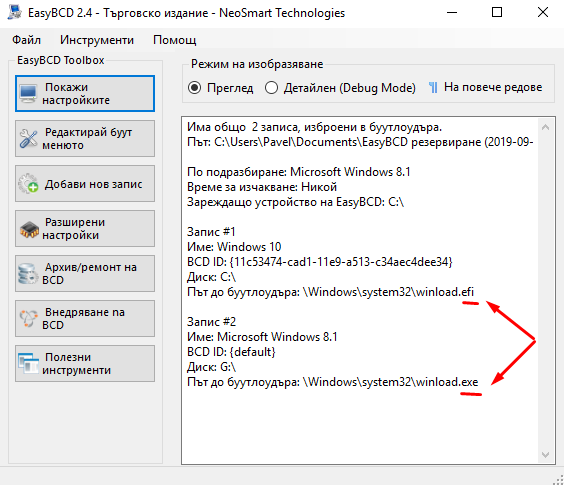Open the Помощ menu
This screenshot has width=564, height=485.
tap(175, 40)
